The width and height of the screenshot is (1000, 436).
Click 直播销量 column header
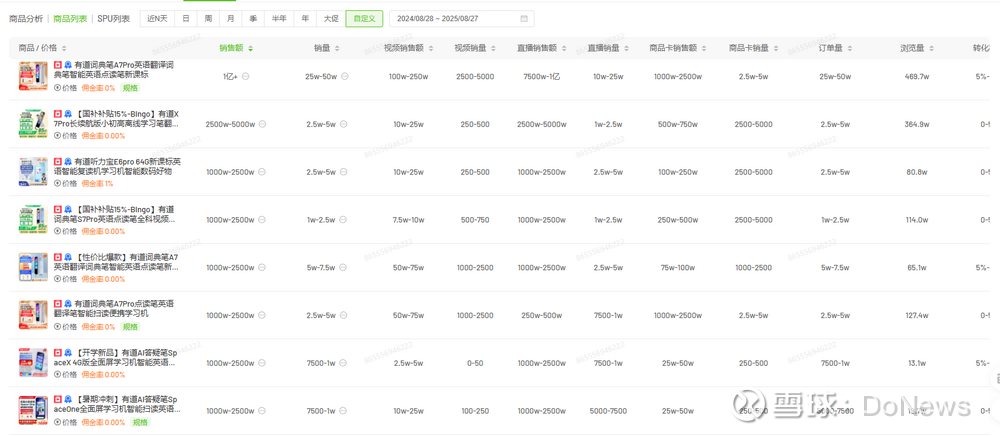(603, 48)
